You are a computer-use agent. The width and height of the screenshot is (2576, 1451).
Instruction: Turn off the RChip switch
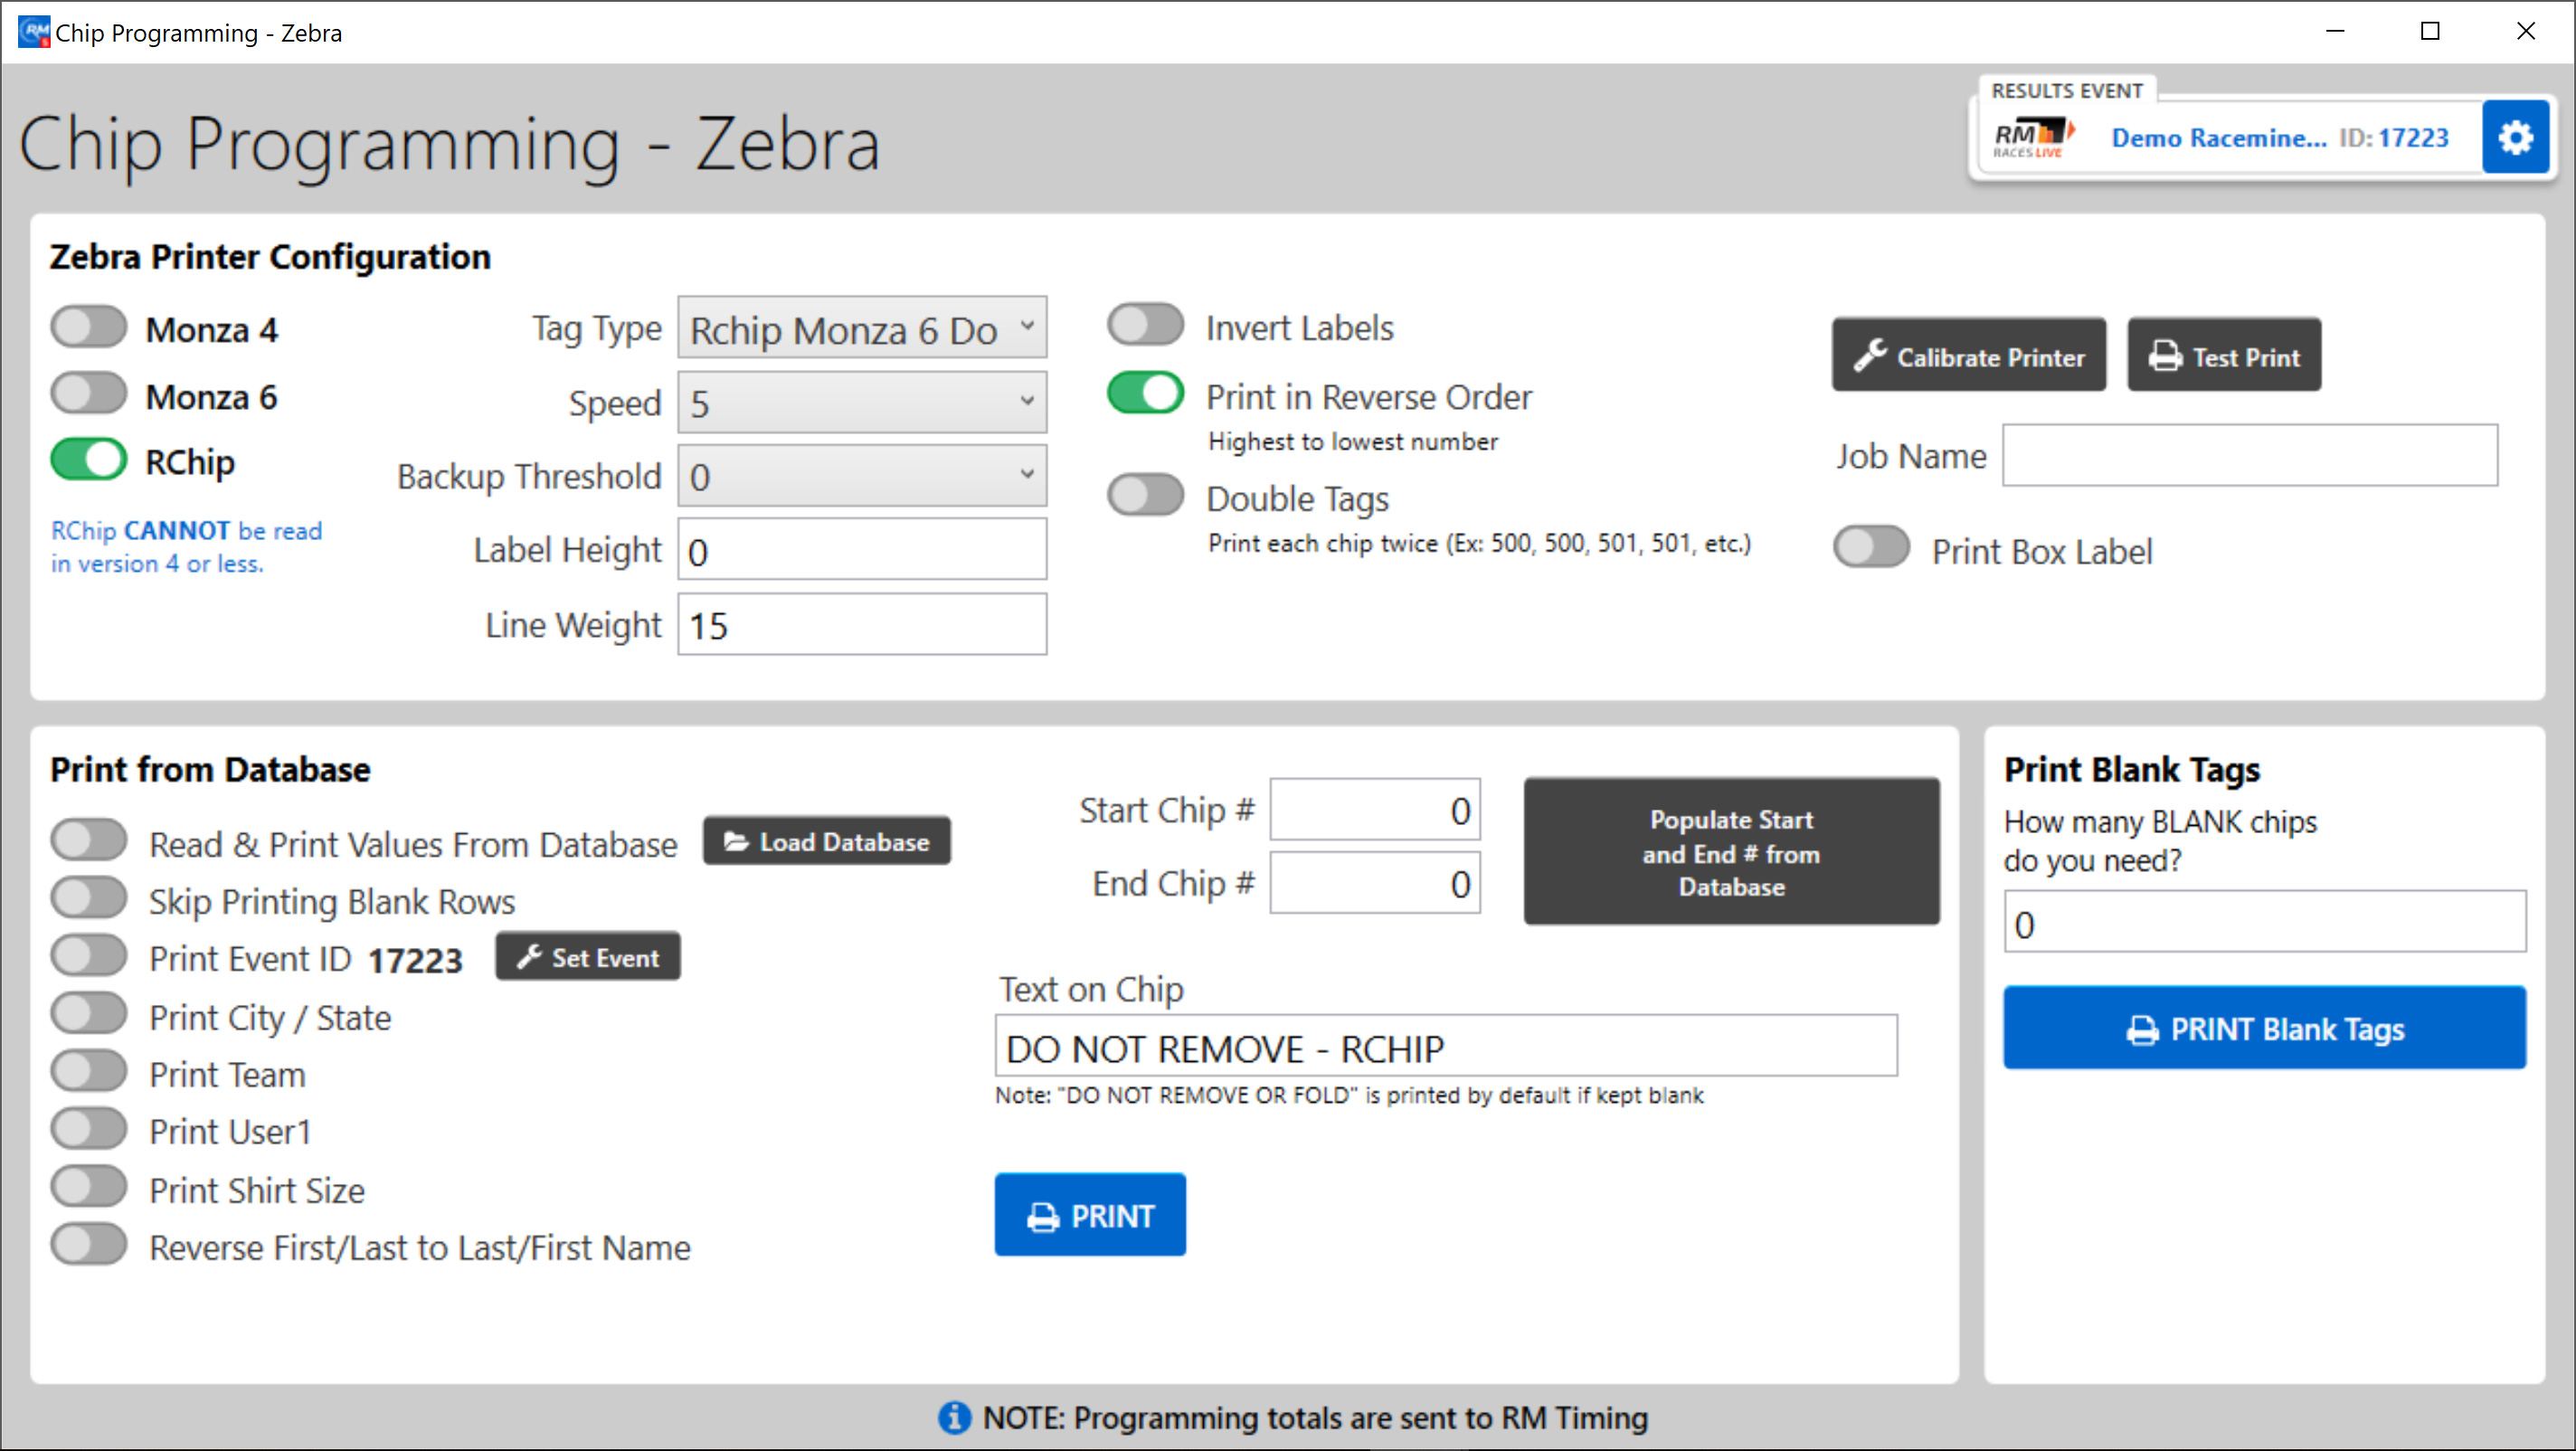[x=89, y=460]
